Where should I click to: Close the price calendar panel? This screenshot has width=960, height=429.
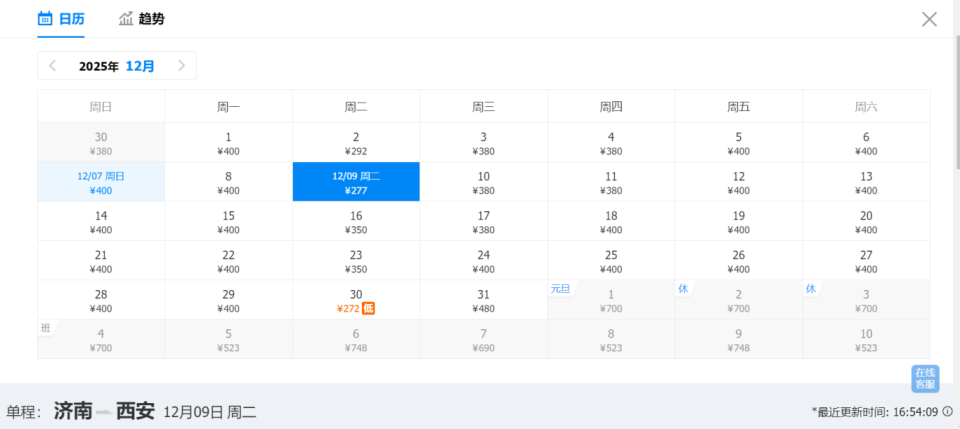929,19
